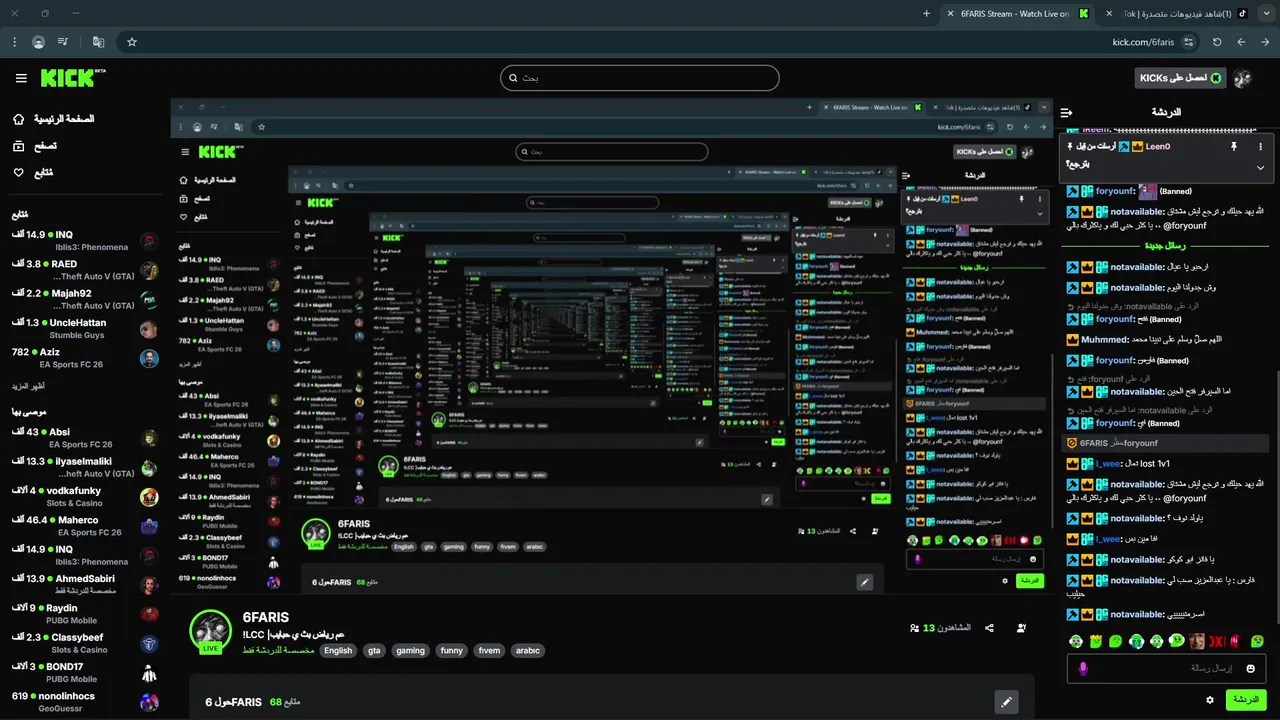Open 6FARIS channel avatar with LIVE badge
The height and width of the screenshot is (720, 1280).
211,631
